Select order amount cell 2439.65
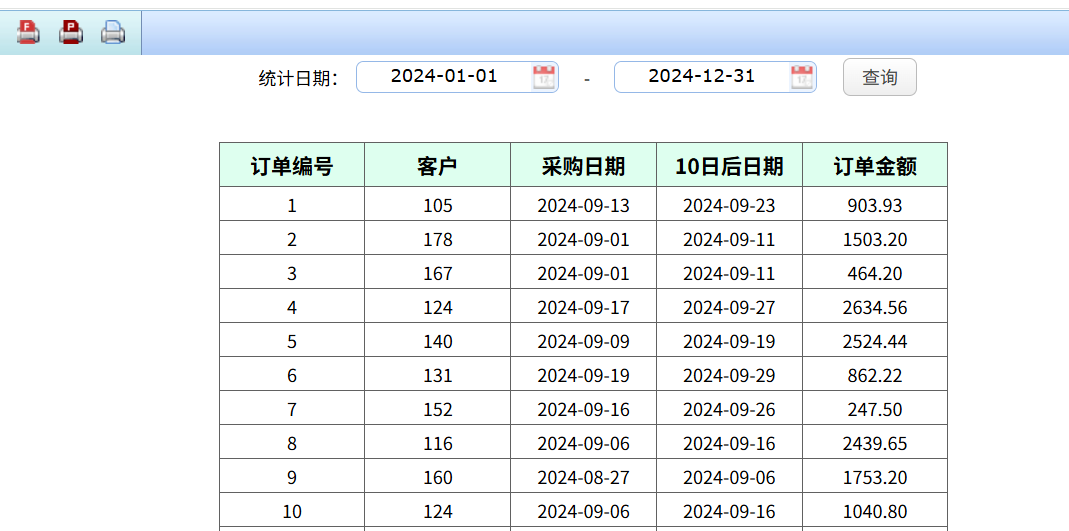The height and width of the screenshot is (531, 1069). 875,443
